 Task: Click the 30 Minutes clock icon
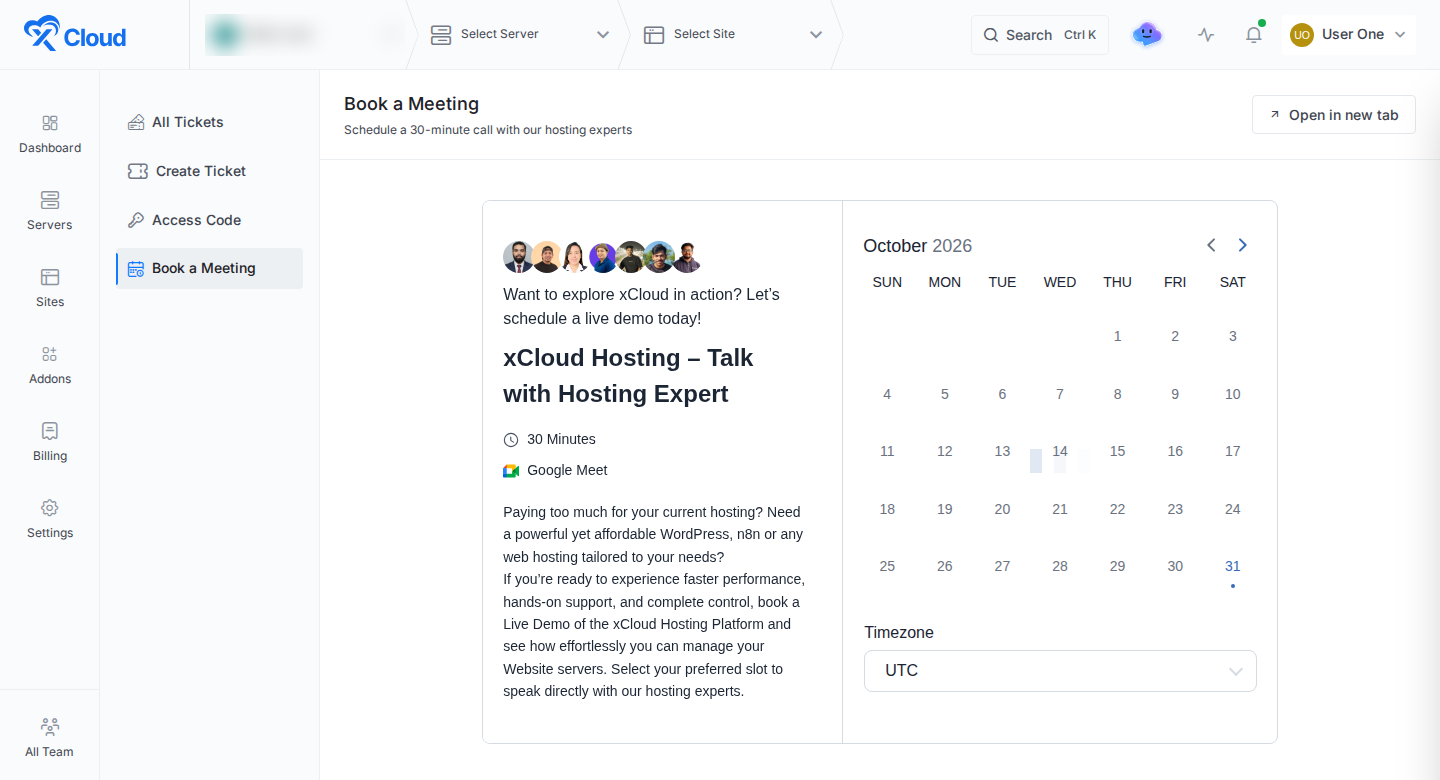tap(511, 440)
